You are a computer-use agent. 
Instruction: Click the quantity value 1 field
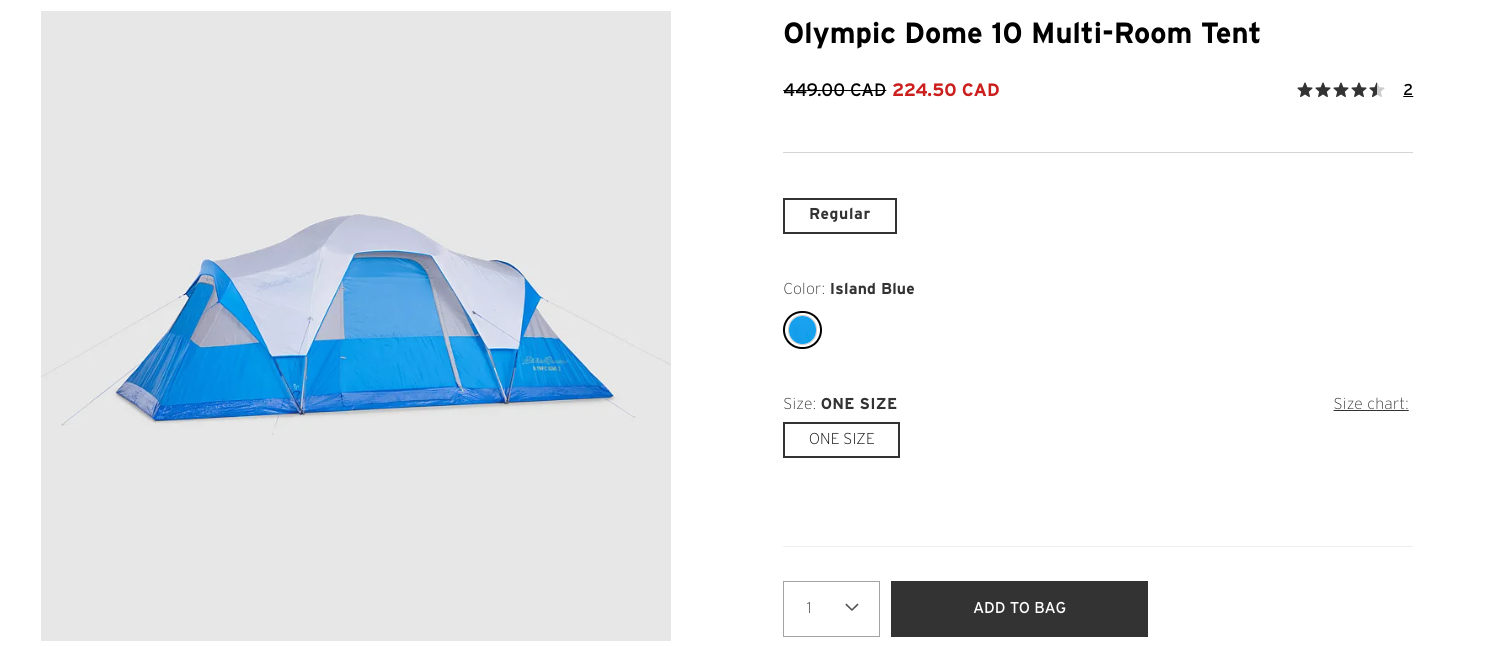tap(810, 608)
